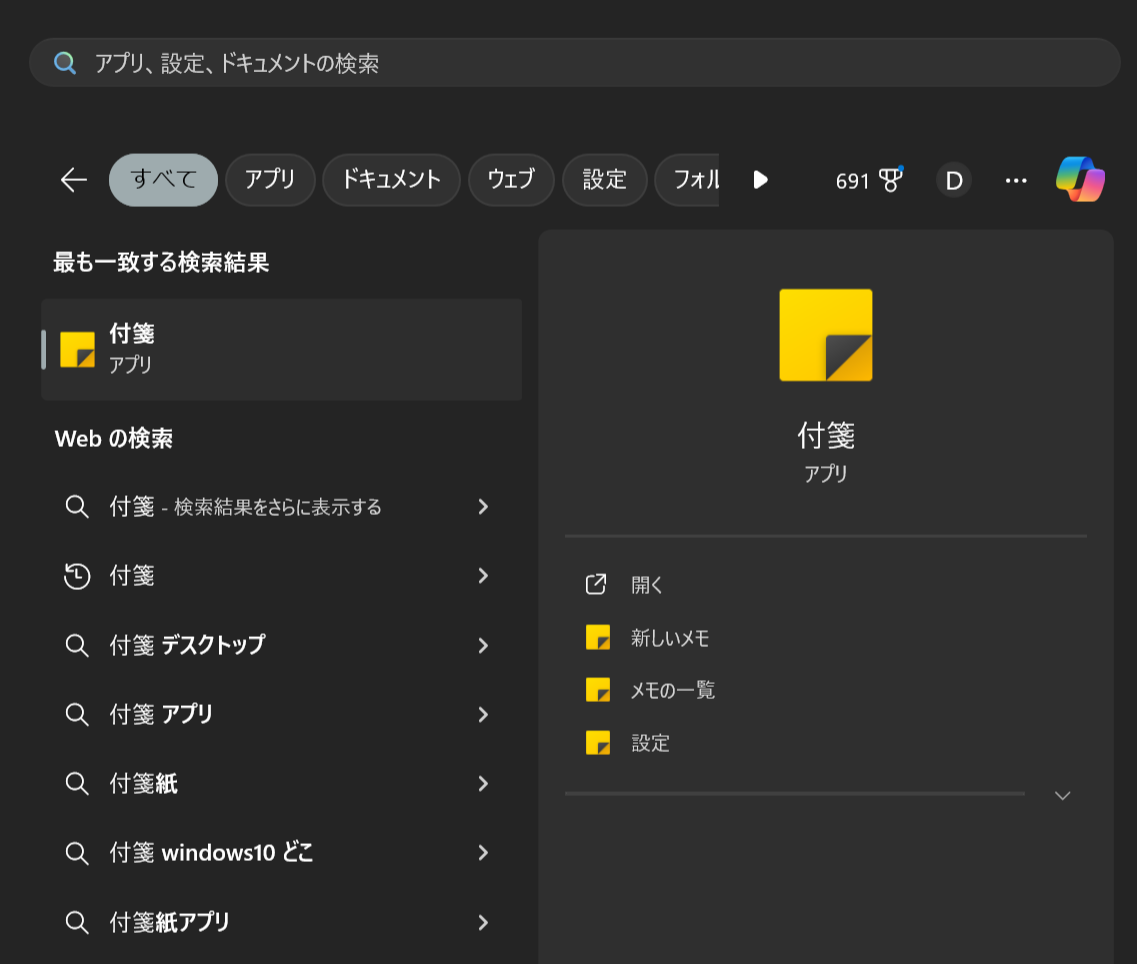
Task: Select the 付箋 アプリ search suggestion
Action: point(281,714)
